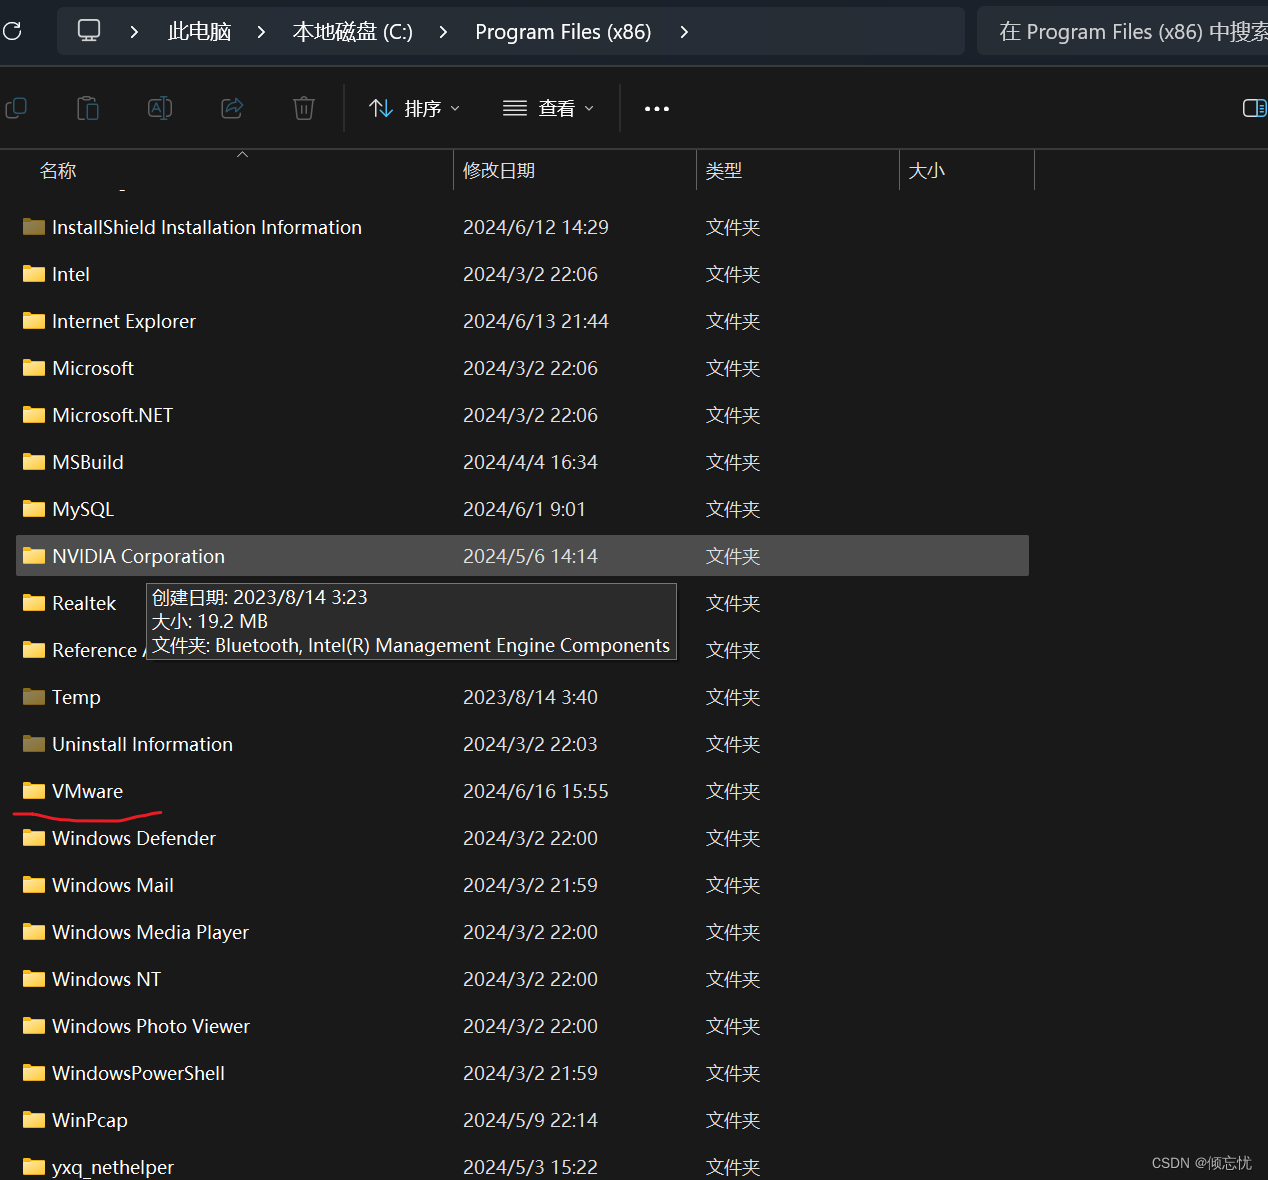Select the Windows Mail folder name
The image size is (1268, 1180).
(113, 885)
